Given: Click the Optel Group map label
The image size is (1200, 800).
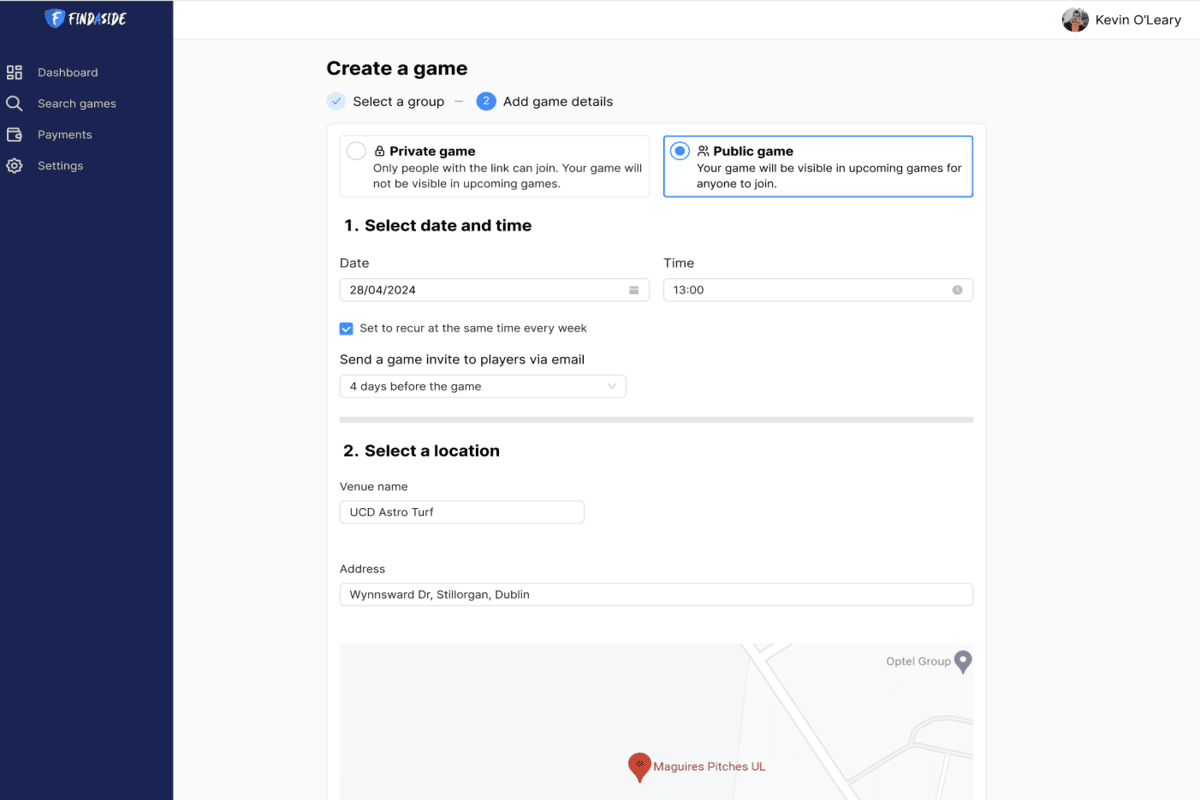Looking at the screenshot, I should pyautogui.click(x=918, y=661).
